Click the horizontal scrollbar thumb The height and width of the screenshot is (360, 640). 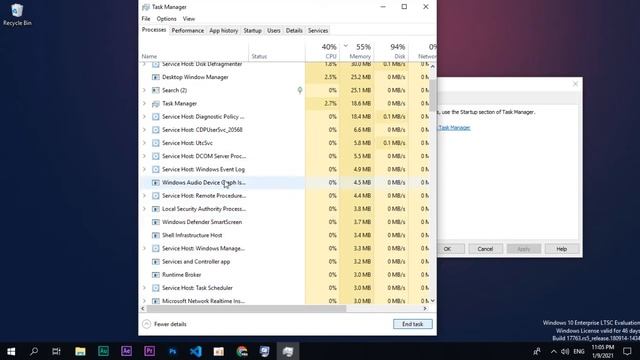246,309
